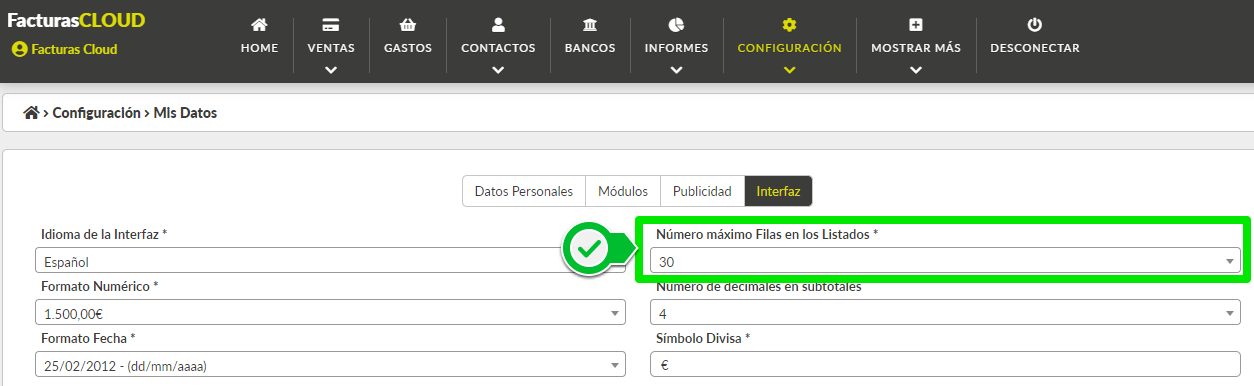Viewport: 1254px width, 386px height.
Task: Expand the Contactos menu chevron
Action: [x=498, y=70]
